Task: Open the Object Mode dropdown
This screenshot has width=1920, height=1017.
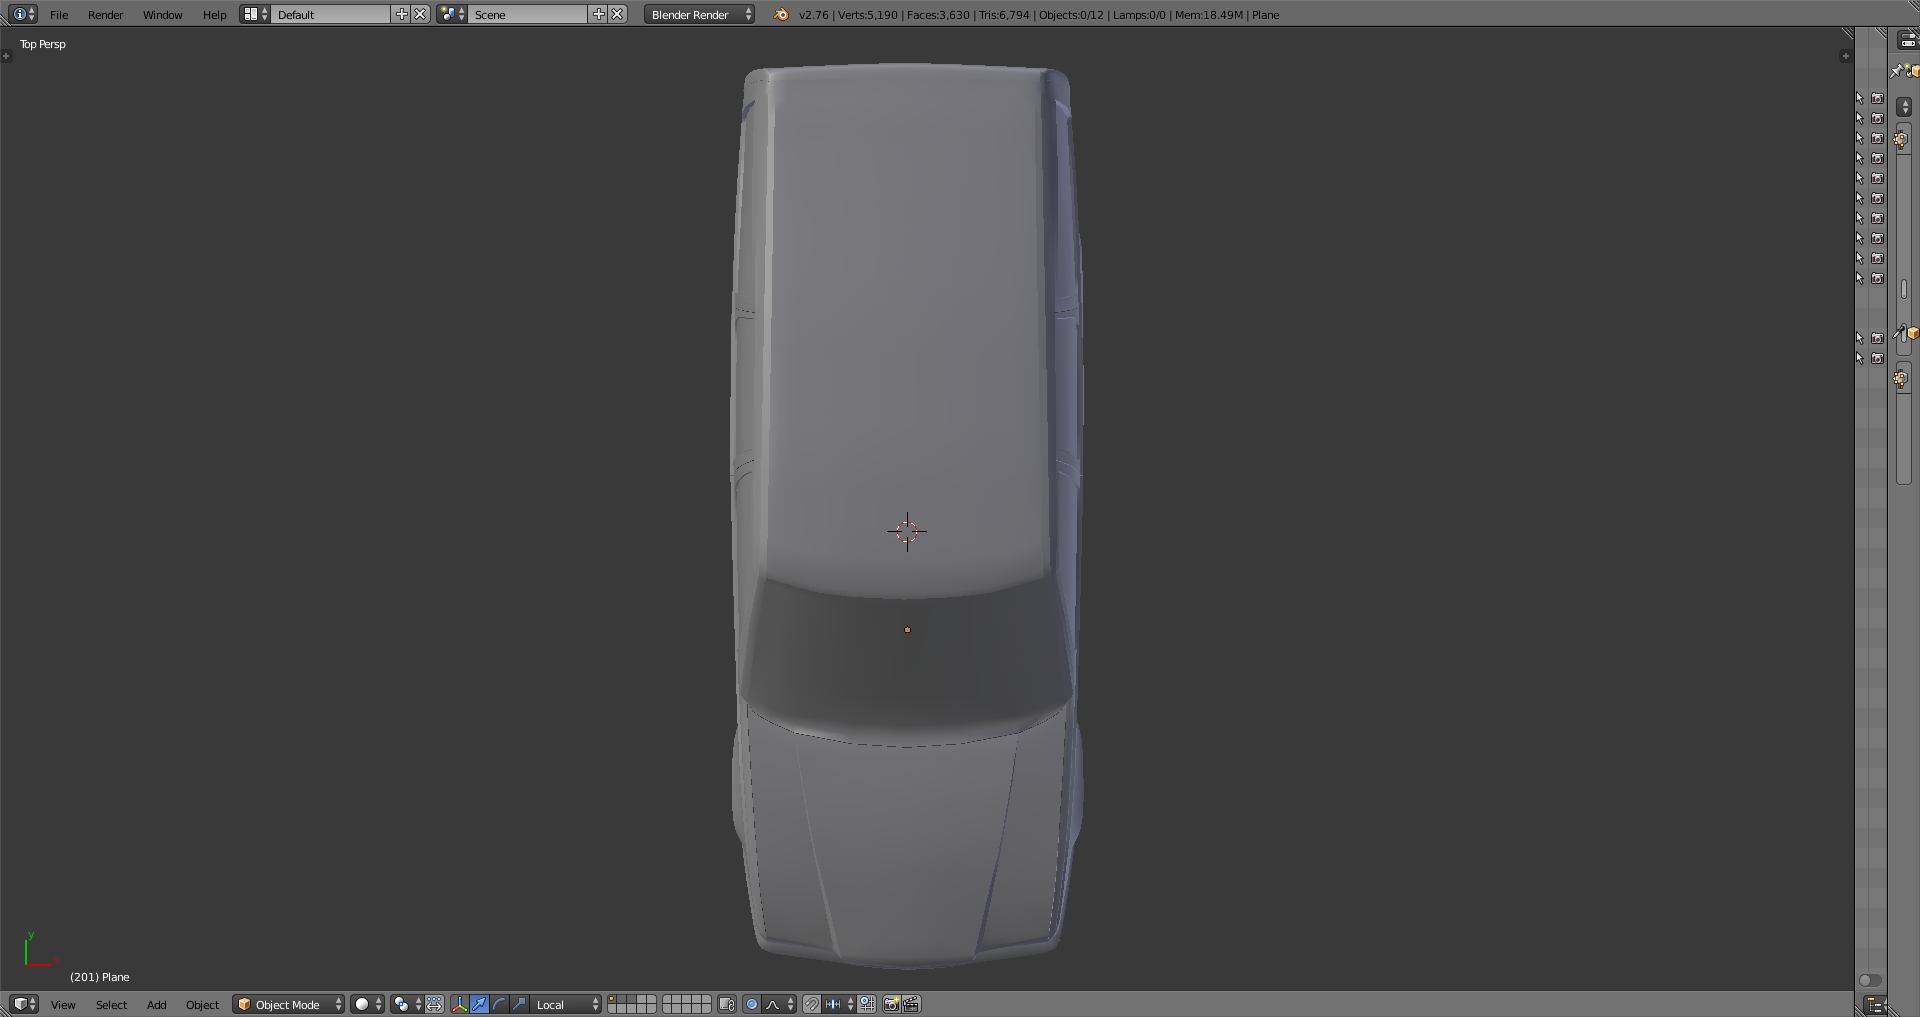Action: click(x=289, y=1004)
